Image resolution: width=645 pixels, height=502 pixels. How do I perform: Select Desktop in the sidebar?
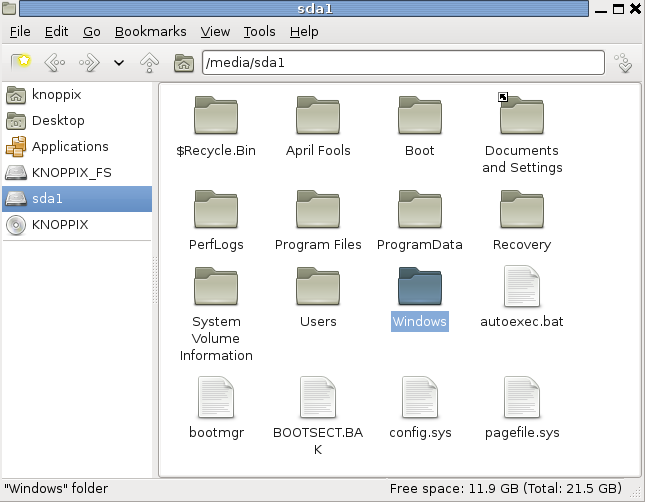pos(77,121)
